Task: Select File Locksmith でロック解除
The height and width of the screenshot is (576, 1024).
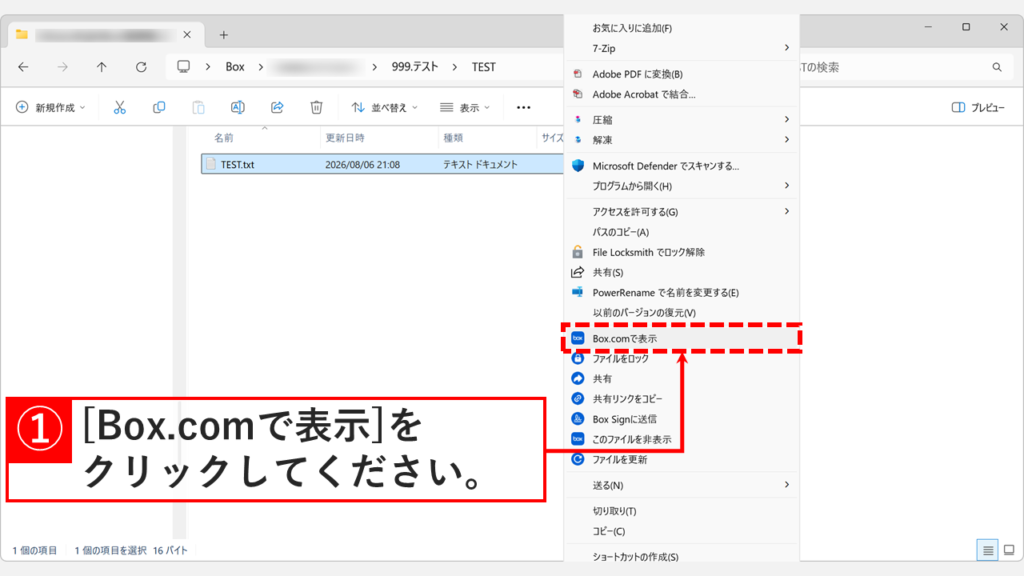Action: tap(681, 252)
